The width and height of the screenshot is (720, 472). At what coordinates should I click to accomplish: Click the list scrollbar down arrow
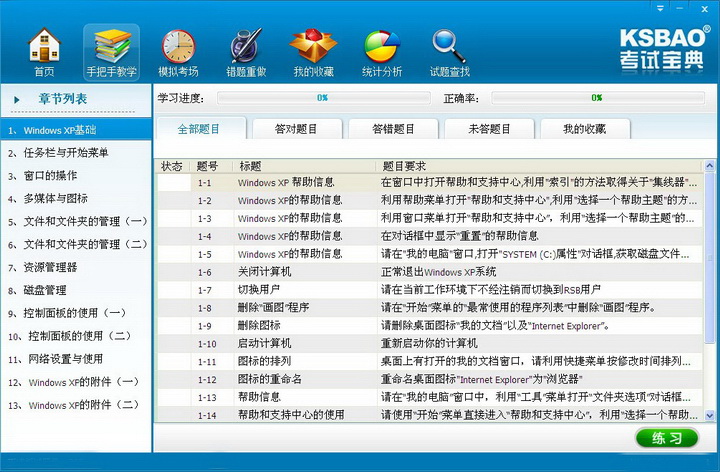710,416
